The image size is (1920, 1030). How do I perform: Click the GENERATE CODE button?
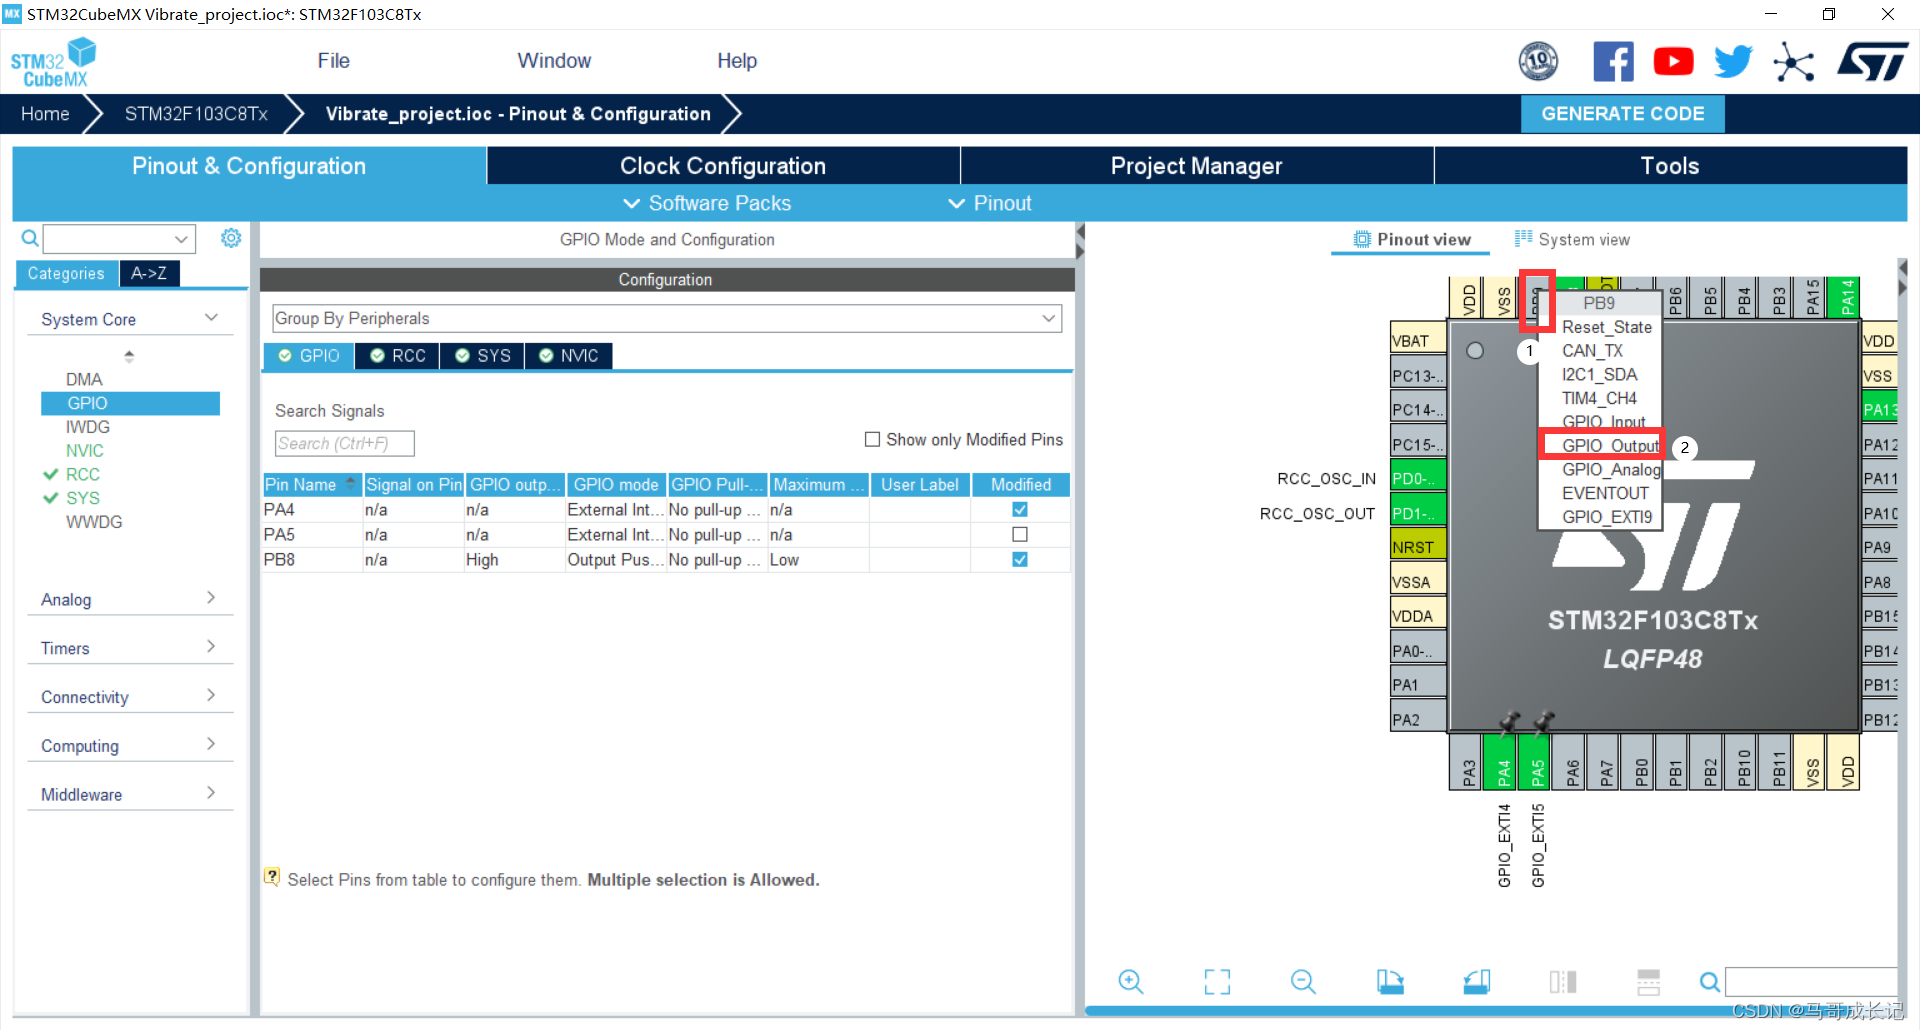(1622, 114)
